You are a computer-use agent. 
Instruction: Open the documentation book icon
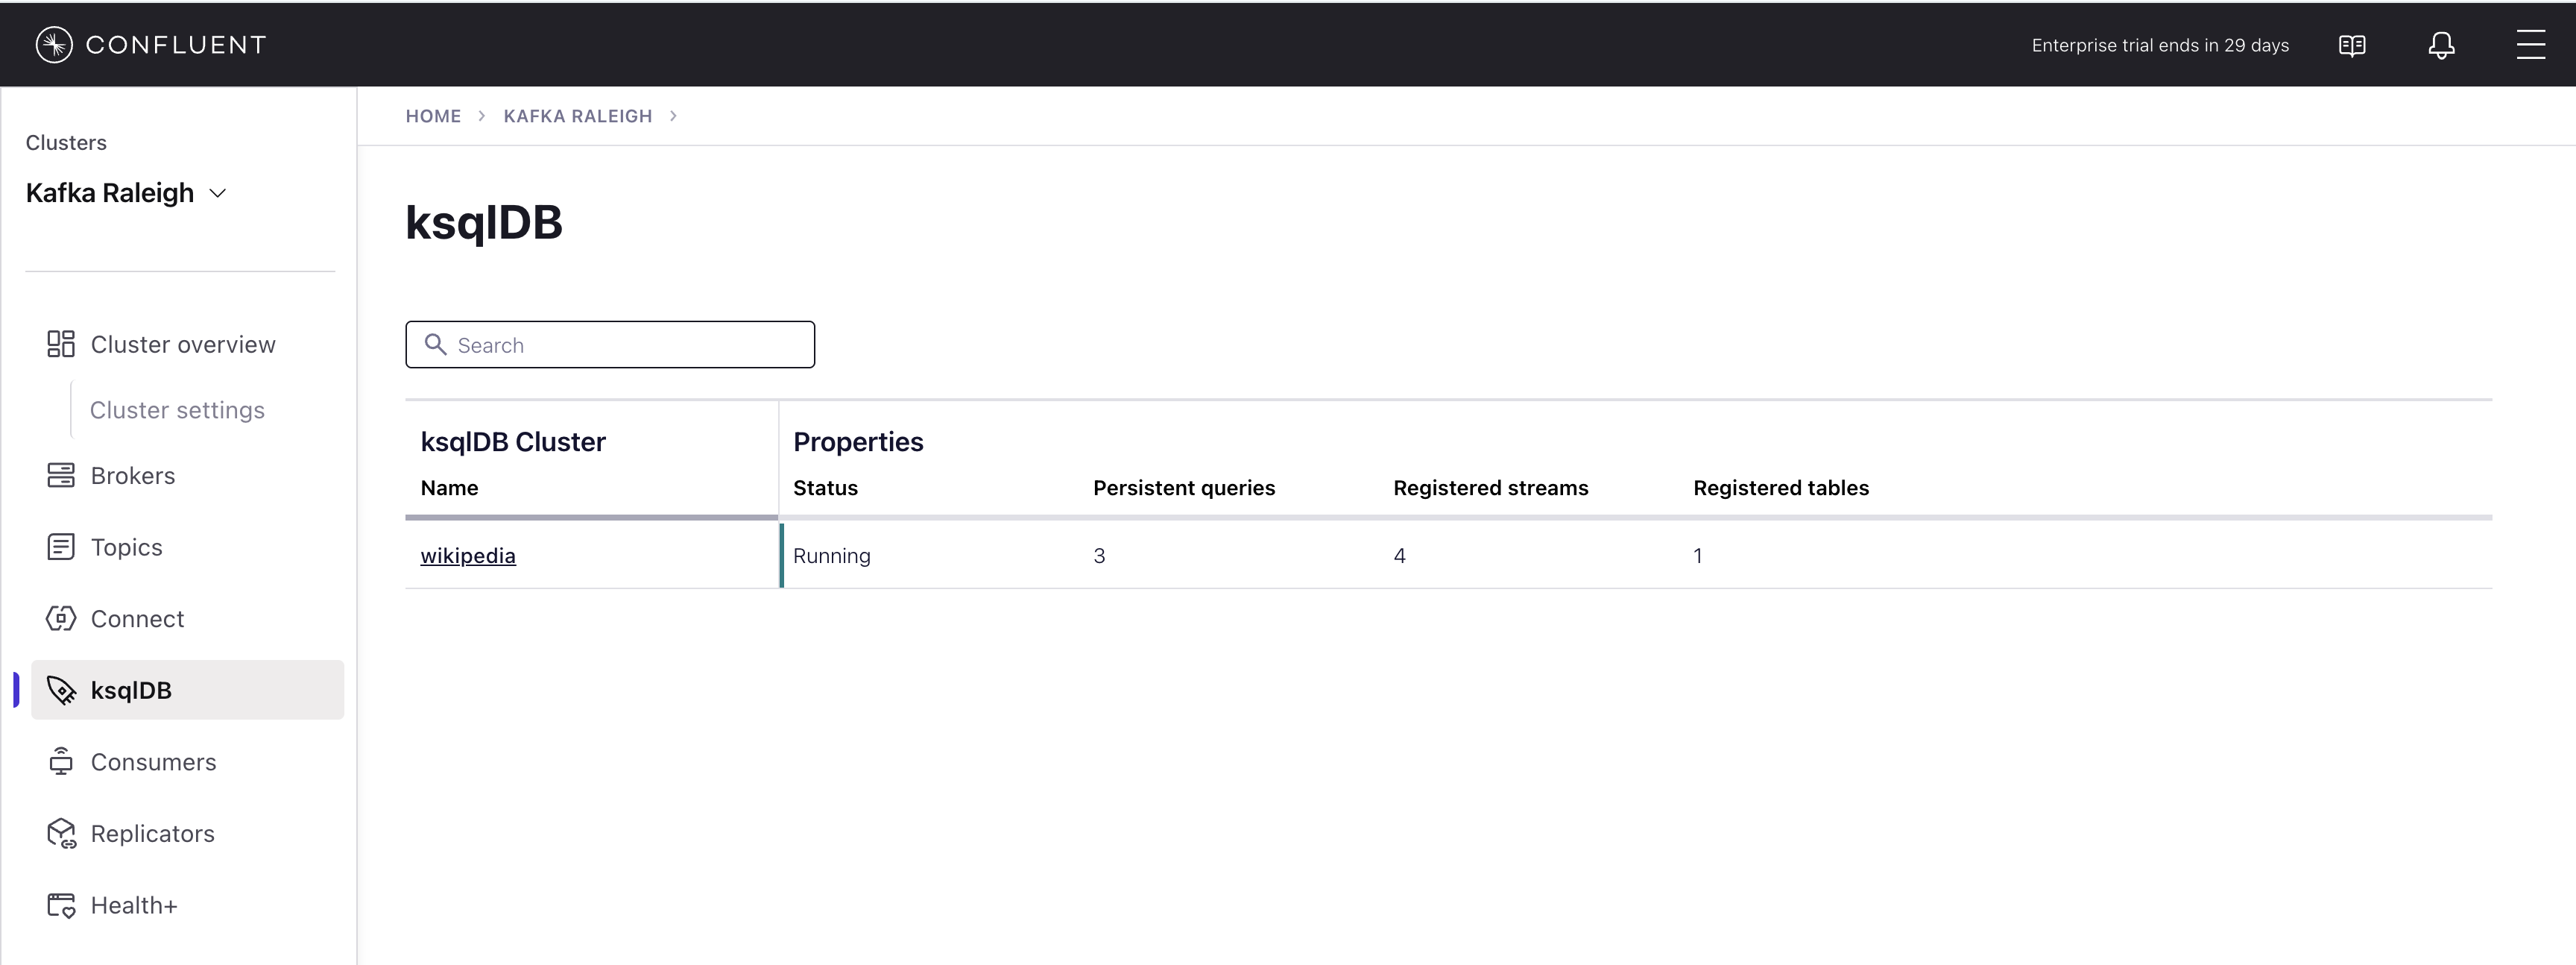(2351, 45)
